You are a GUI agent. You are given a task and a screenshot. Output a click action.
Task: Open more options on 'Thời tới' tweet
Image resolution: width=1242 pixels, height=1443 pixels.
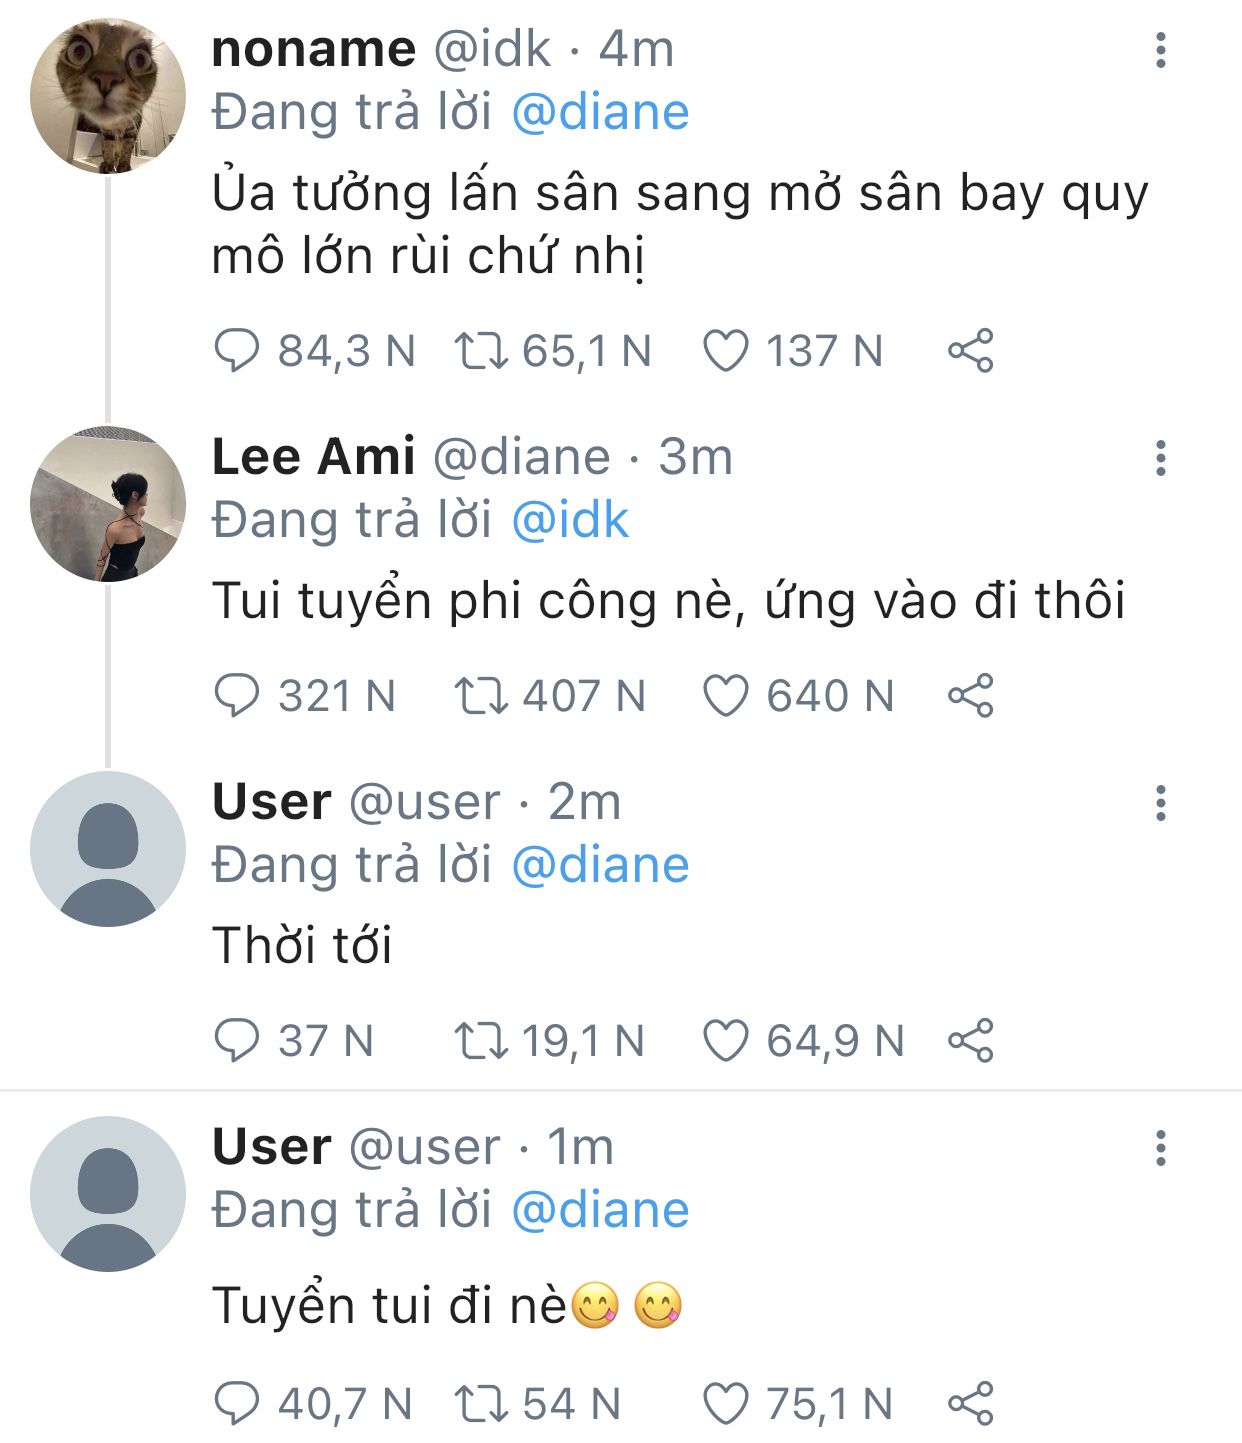(x=1160, y=803)
